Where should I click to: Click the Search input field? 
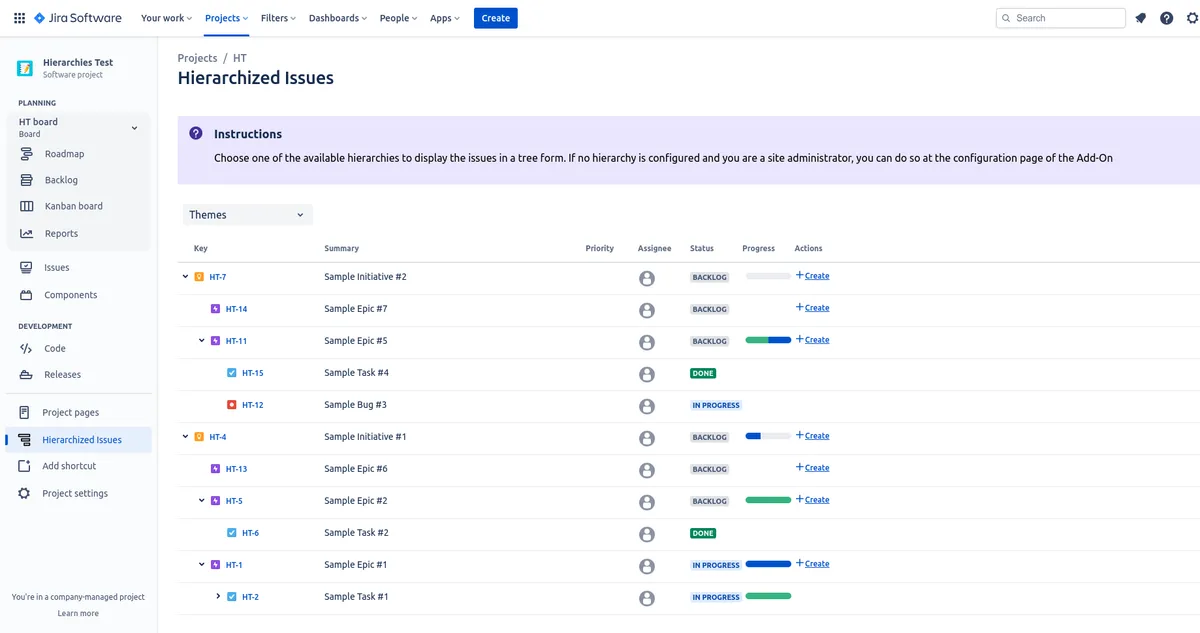(x=1061, y=18)
